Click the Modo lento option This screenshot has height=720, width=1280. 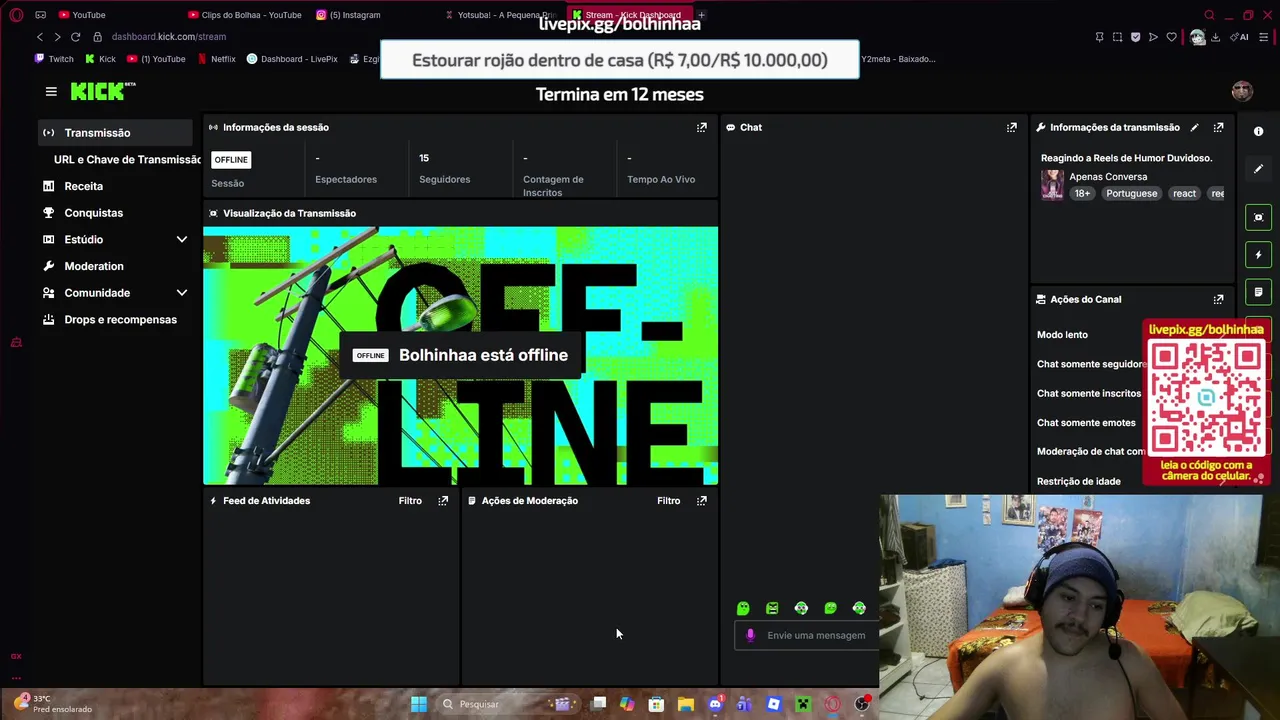(1062, 335)
